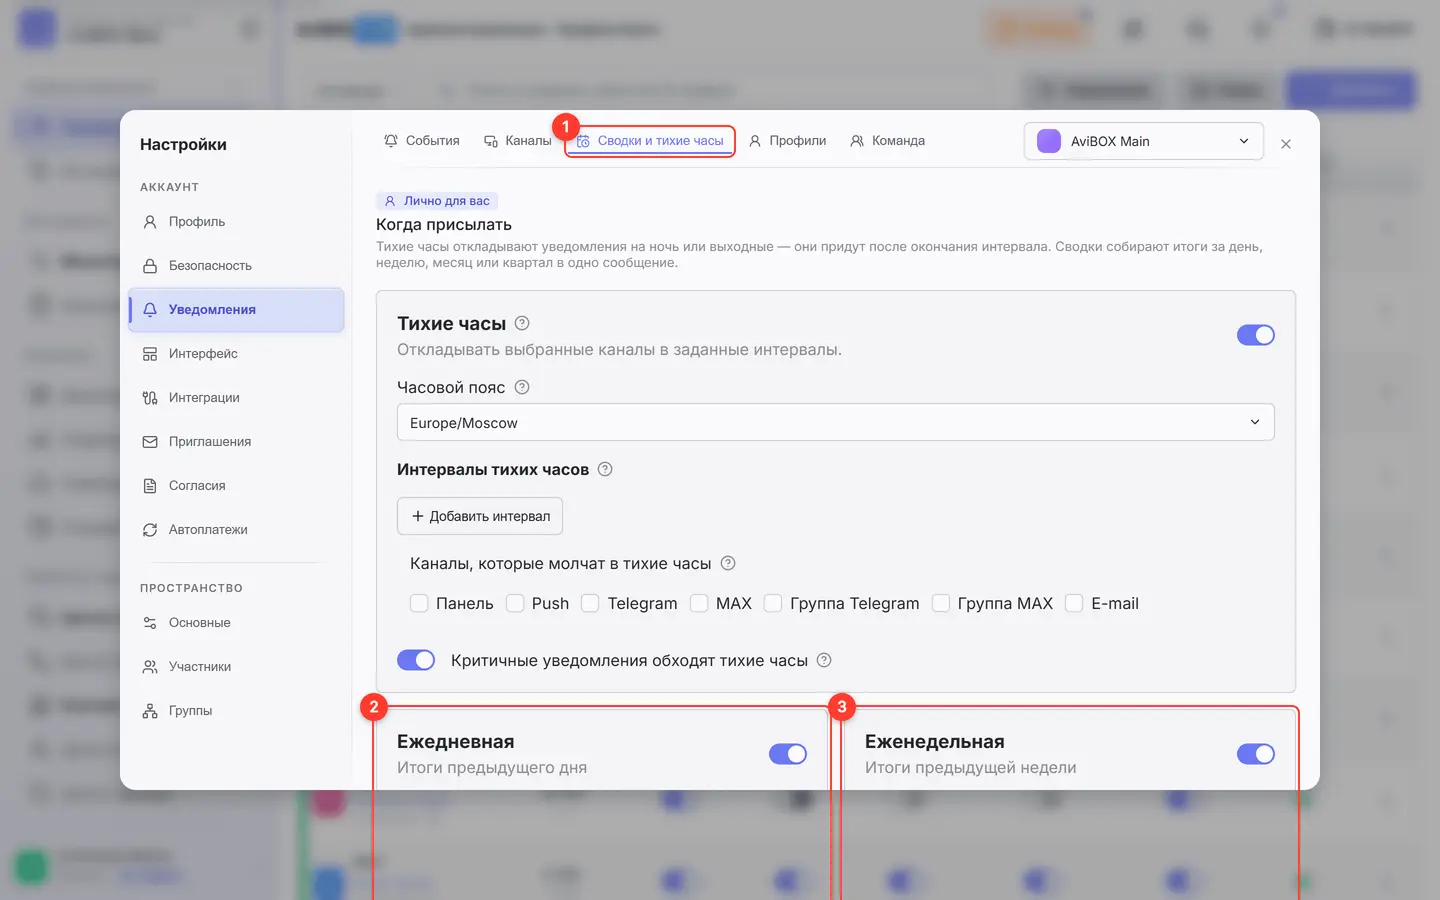Disable the Ежедневная summary toggle
Image resolution: width=1440 pixels, height=900 pixels.
coord(788,754)
